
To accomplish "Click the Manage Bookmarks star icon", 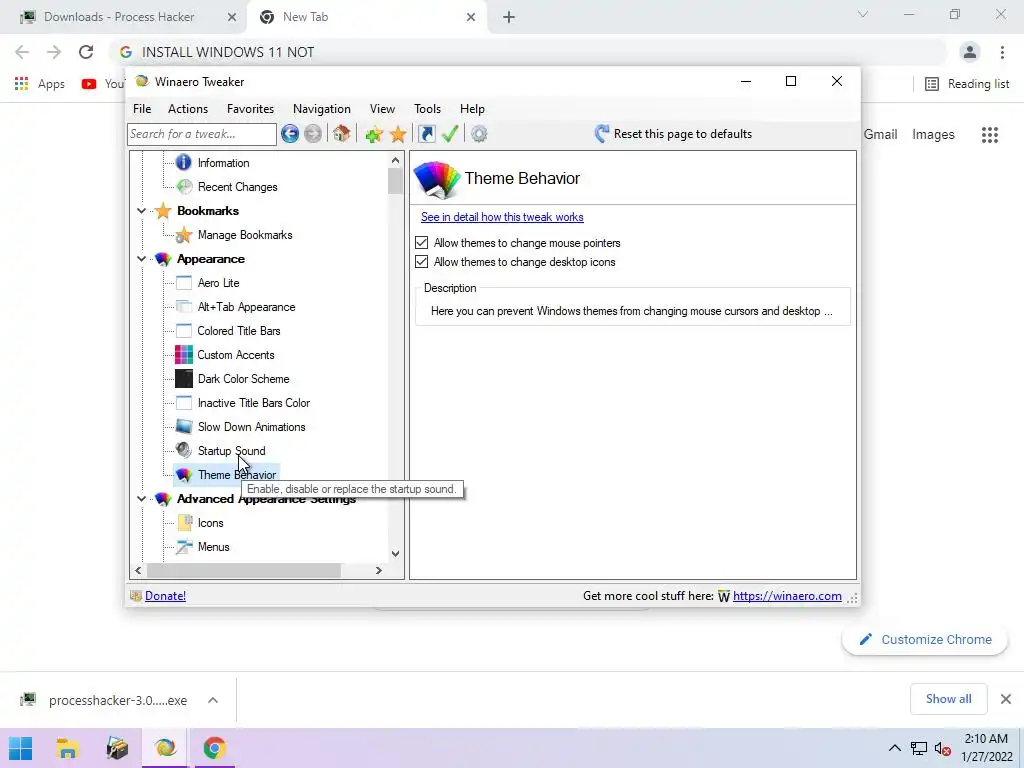I will [184, 235].
